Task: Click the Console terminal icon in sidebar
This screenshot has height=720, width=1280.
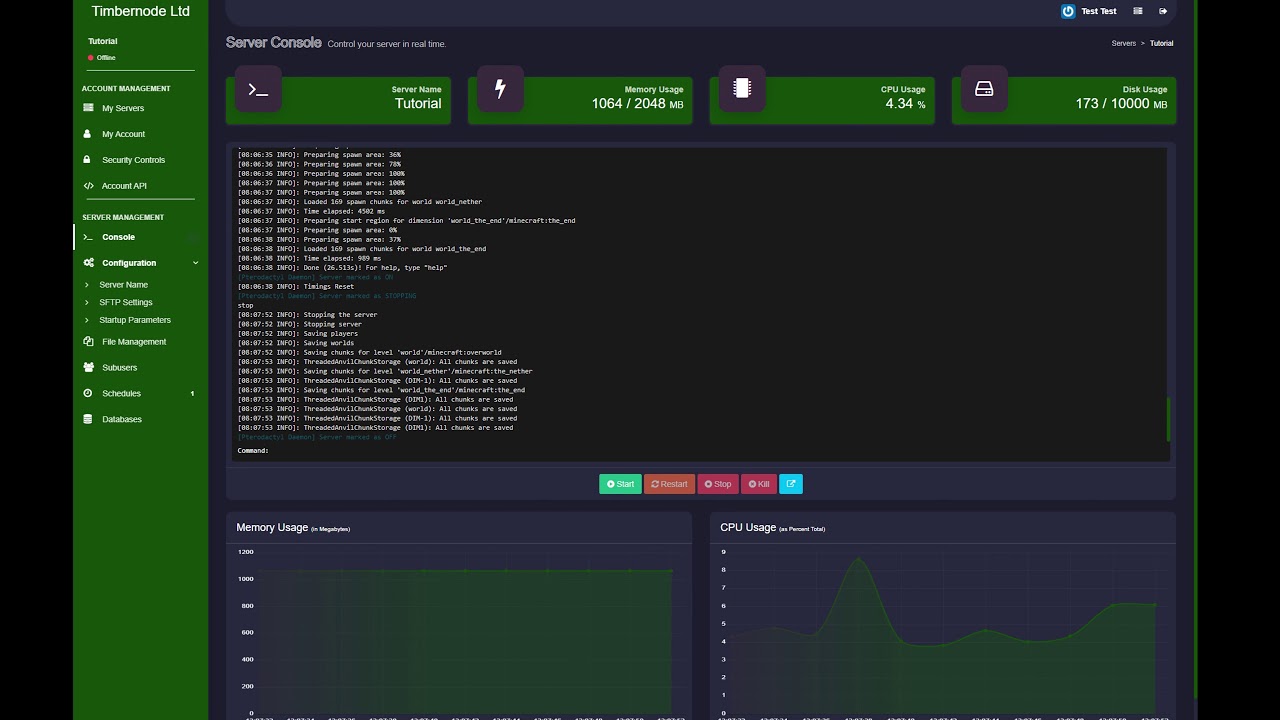Action: click(x=88, y=237)
